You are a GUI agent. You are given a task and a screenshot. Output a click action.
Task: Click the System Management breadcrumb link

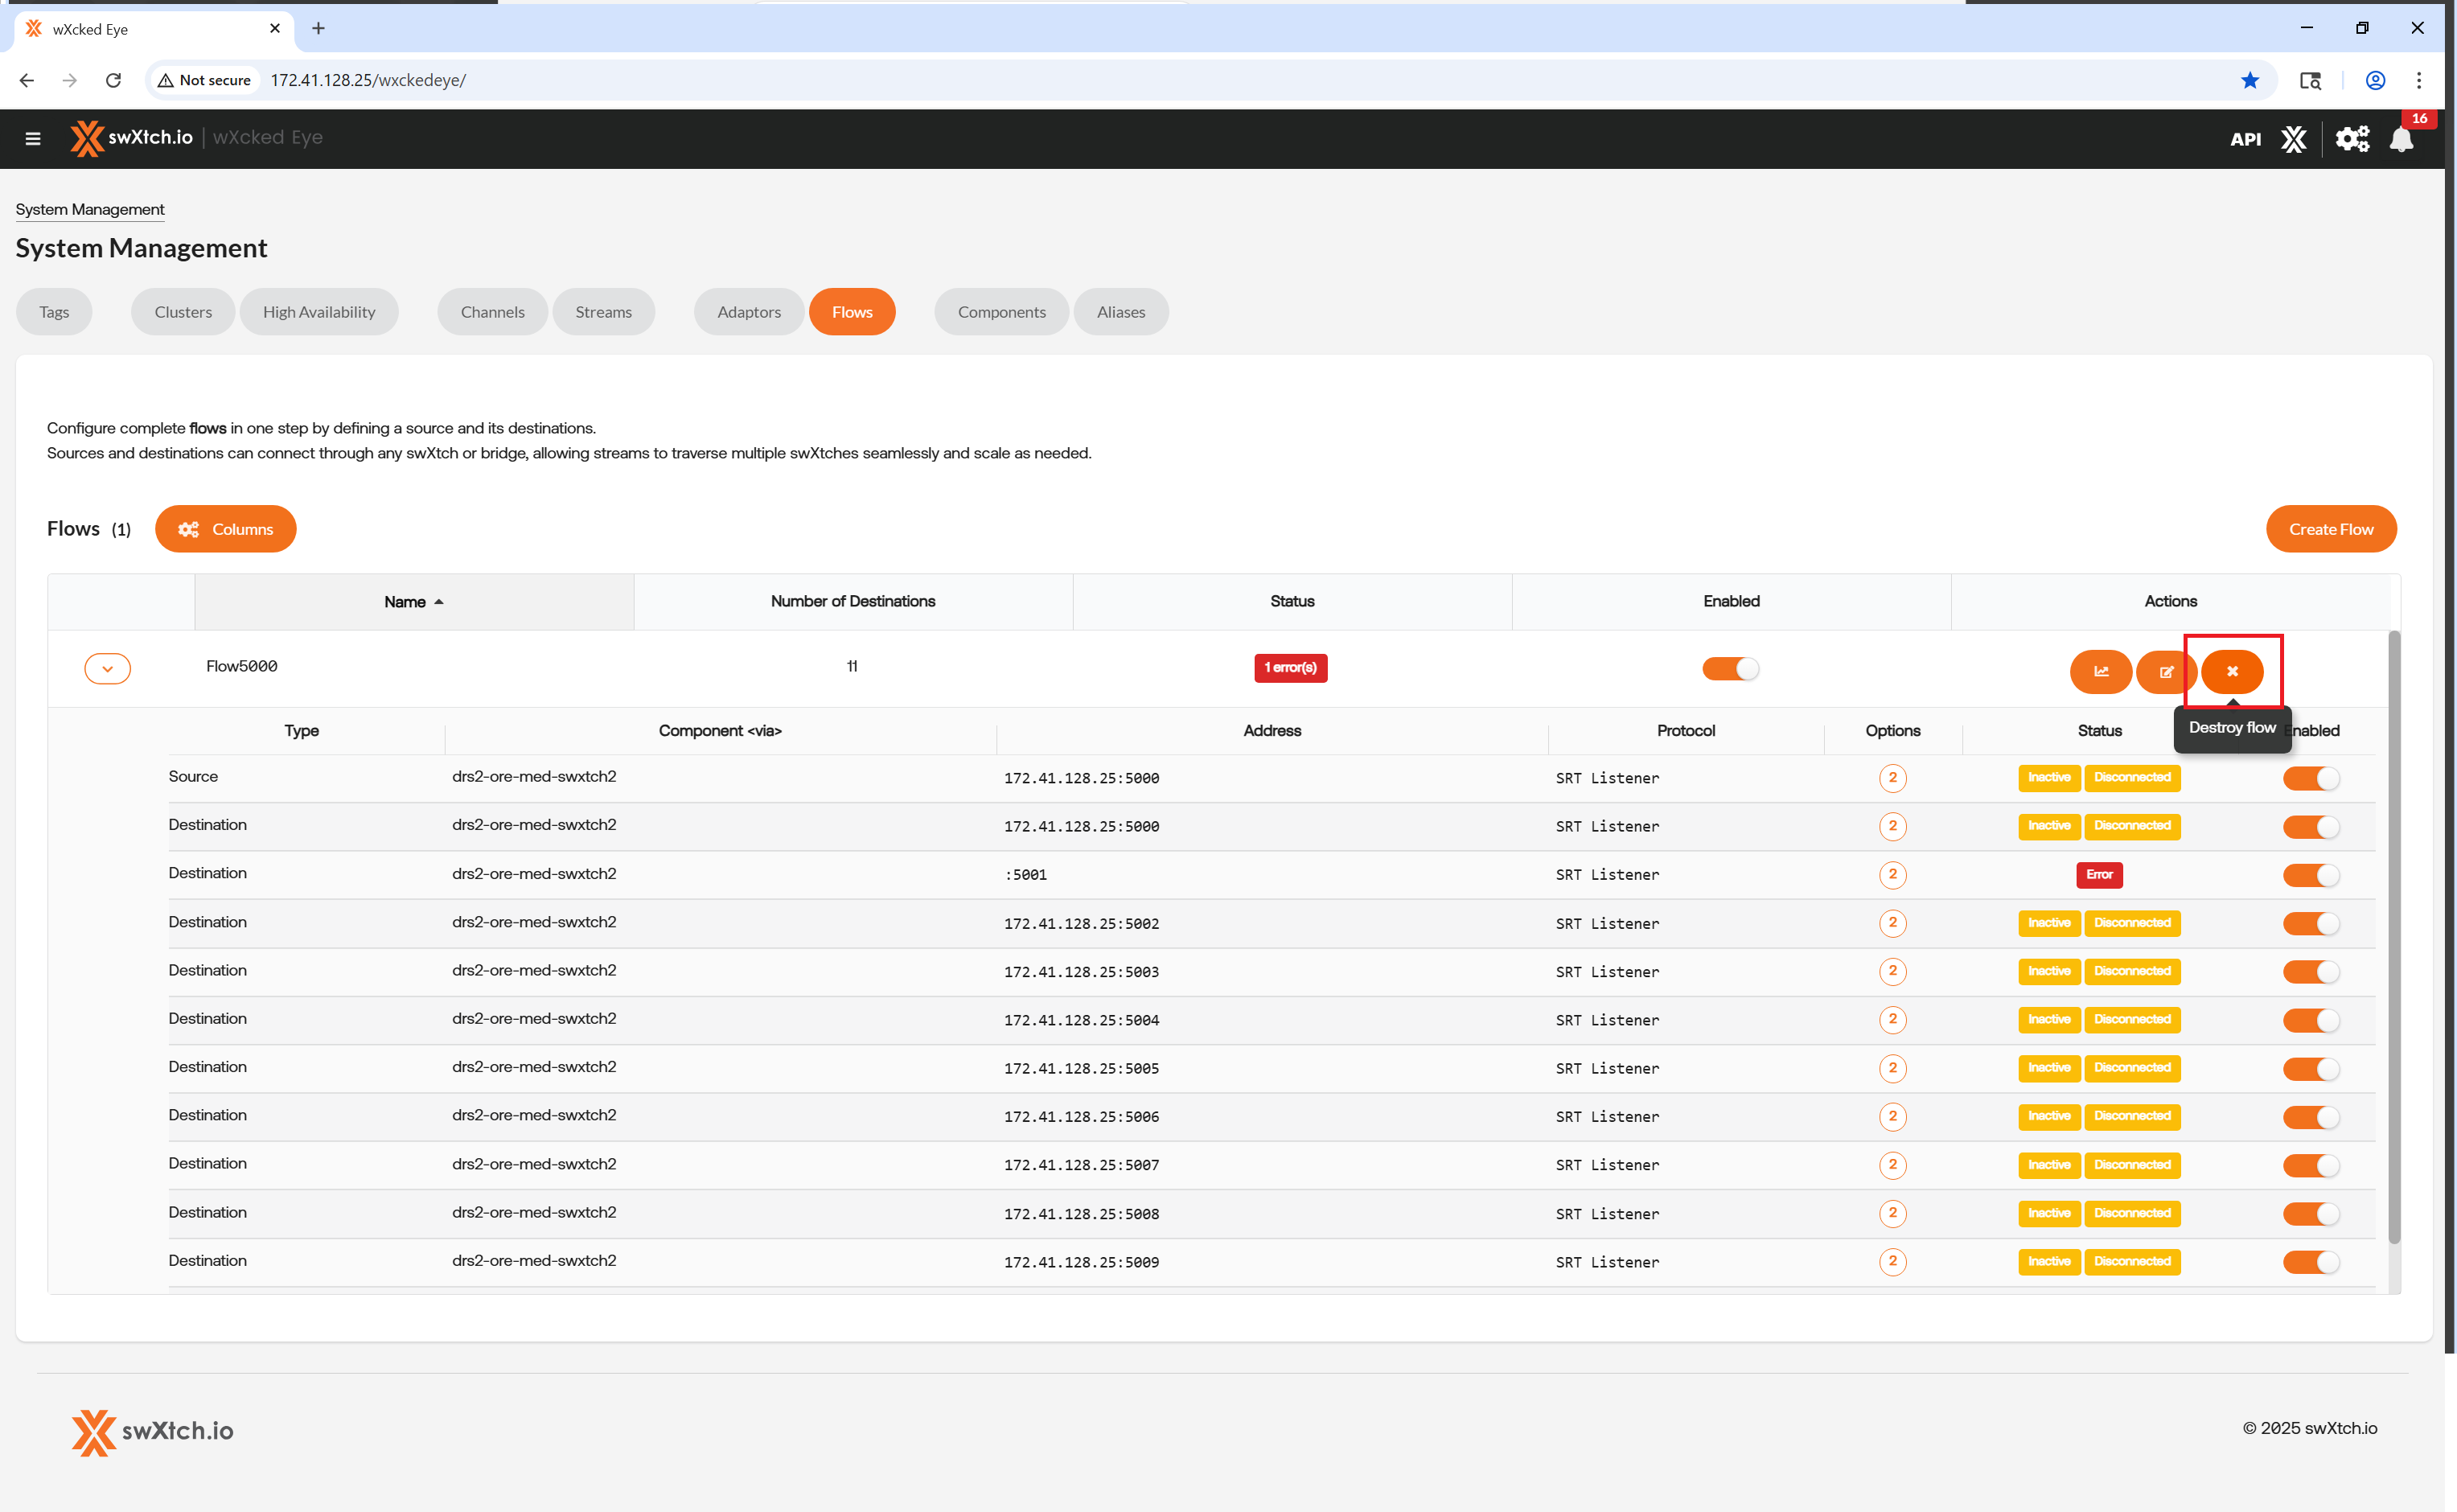coord(90,209)
